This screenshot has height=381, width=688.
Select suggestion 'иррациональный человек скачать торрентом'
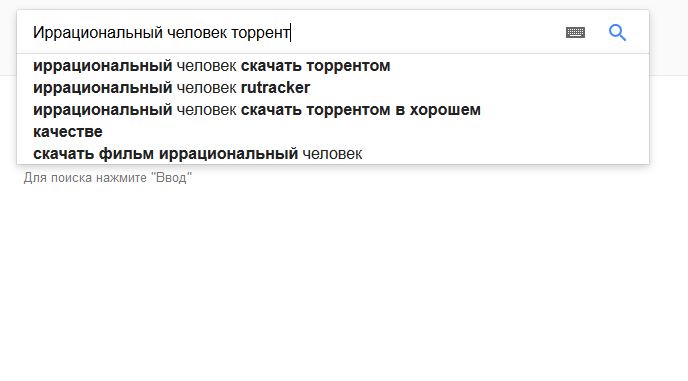tap(333, 66)
